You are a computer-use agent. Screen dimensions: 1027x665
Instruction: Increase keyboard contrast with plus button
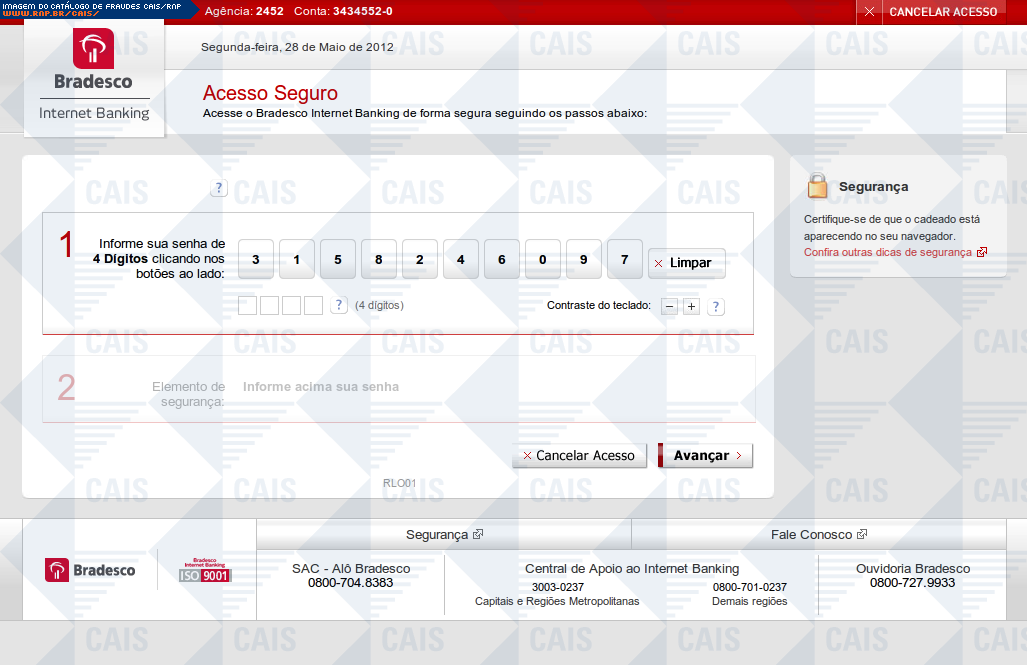tap(691, 306)
